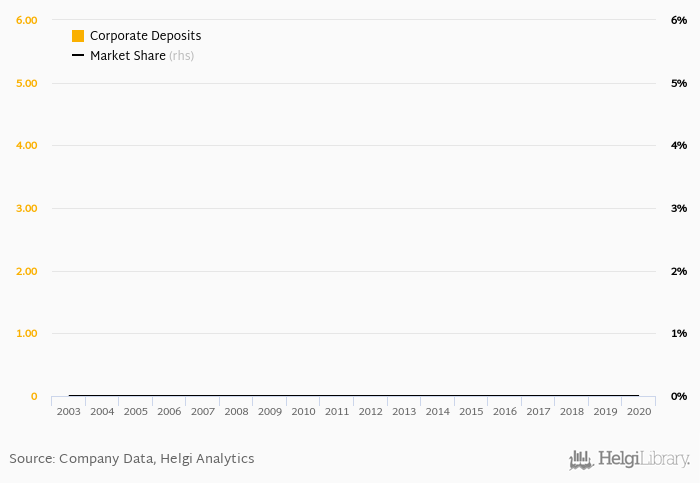Click the black Market Share line icon
Viewport: 700px width, 483px height.
[x=78, y=55]
